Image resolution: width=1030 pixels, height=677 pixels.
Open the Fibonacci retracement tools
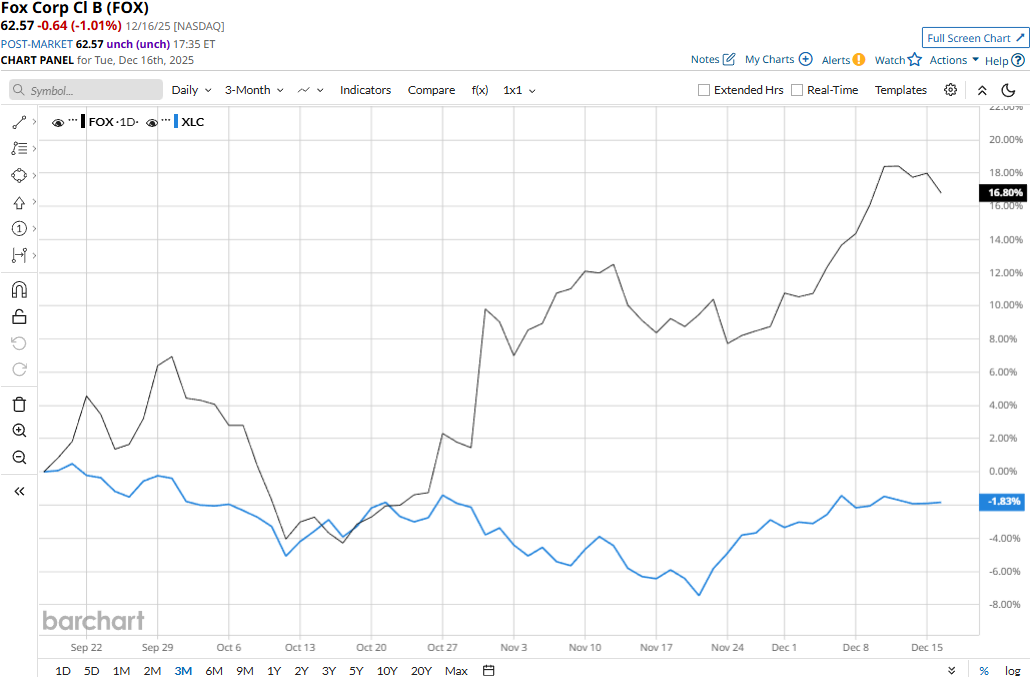point(19,148)
